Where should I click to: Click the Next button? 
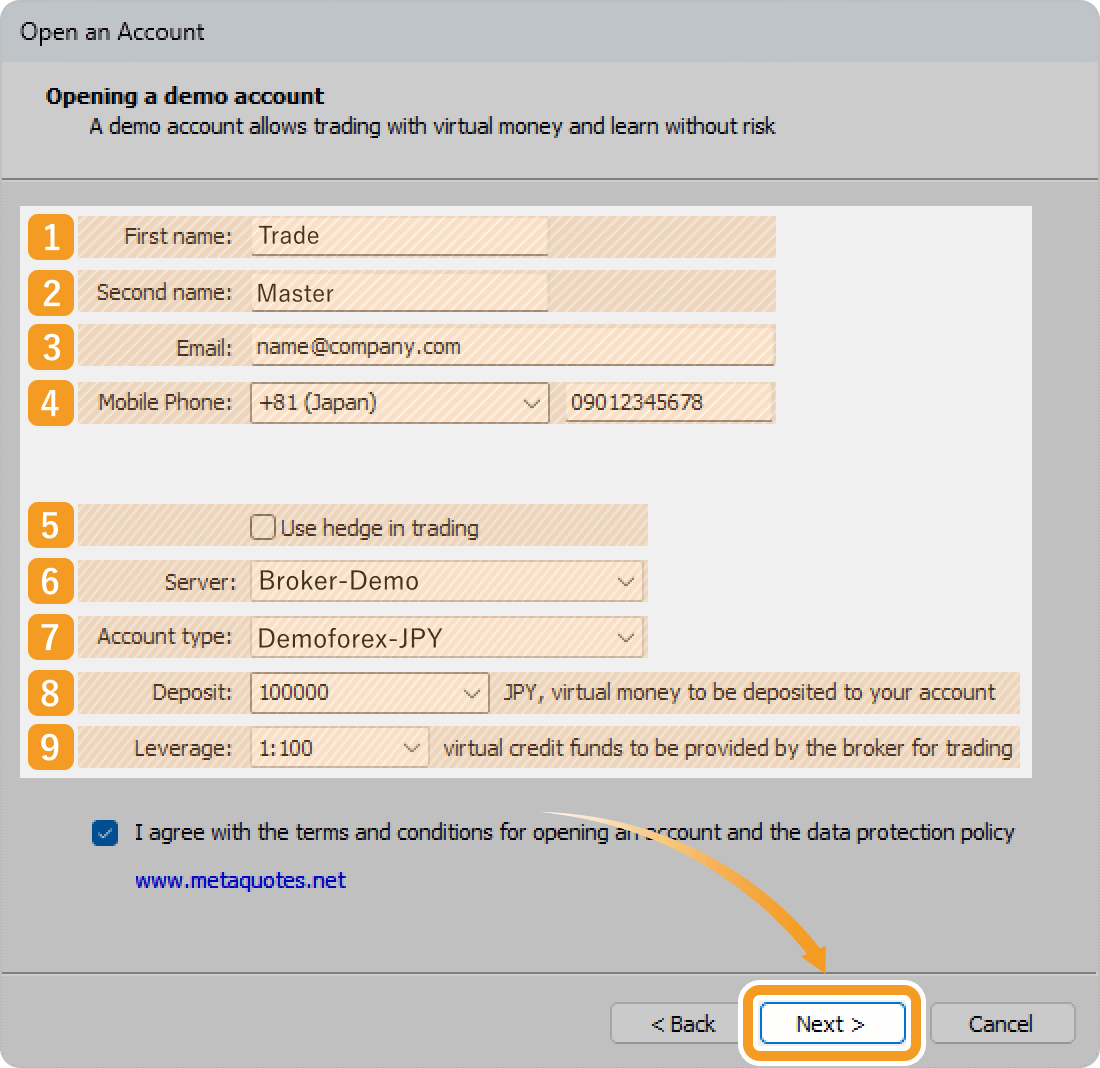pos(832,1024)
